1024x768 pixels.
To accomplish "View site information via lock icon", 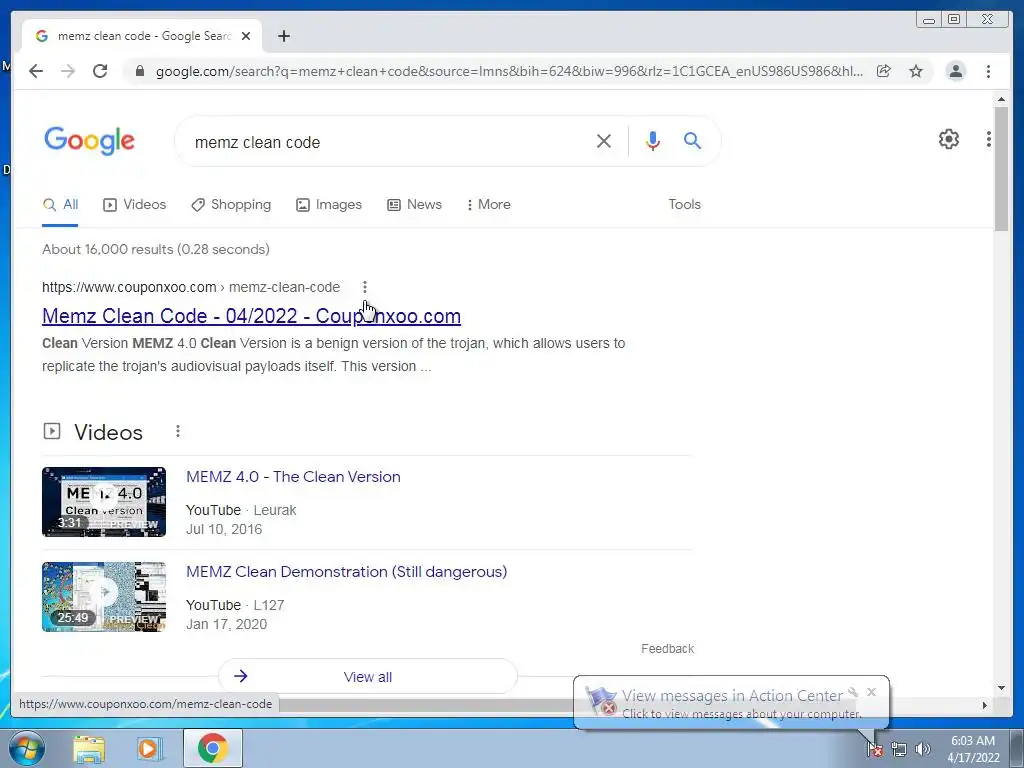I will 139,71.
